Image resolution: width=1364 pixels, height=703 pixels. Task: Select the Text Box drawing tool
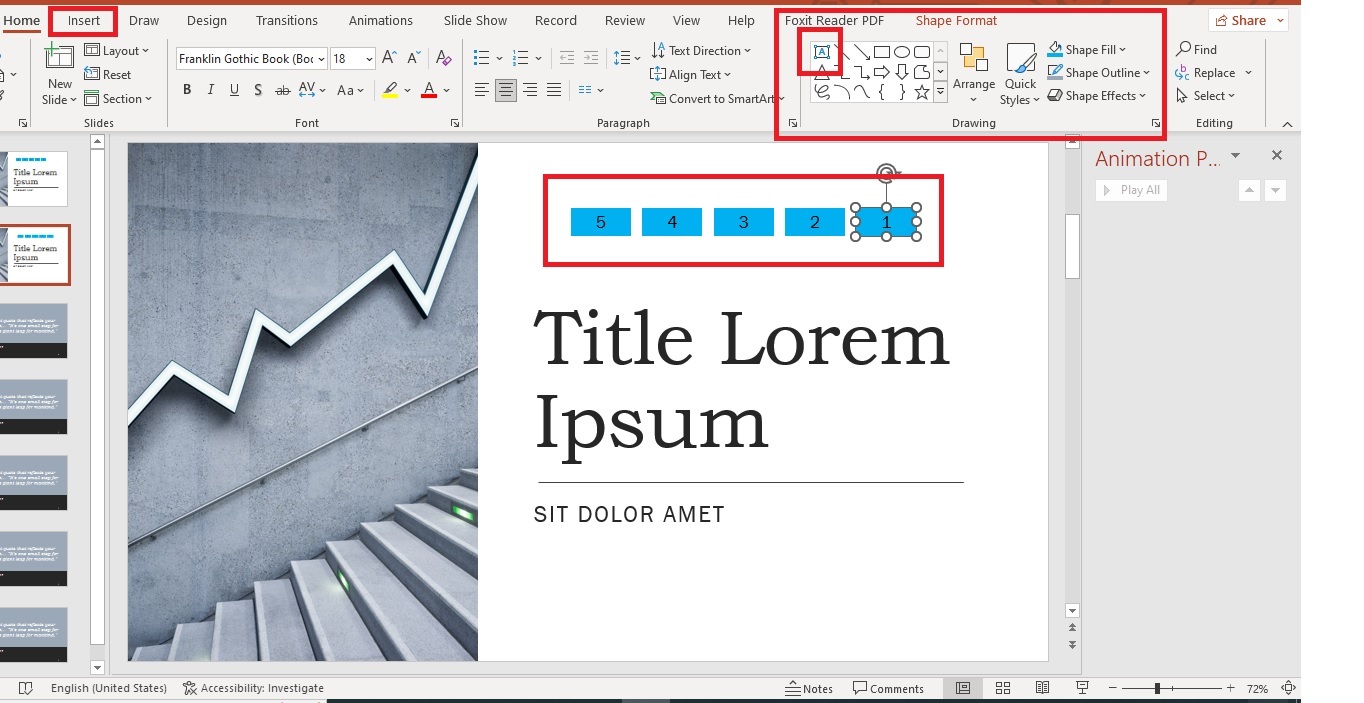tap(821, 51)
